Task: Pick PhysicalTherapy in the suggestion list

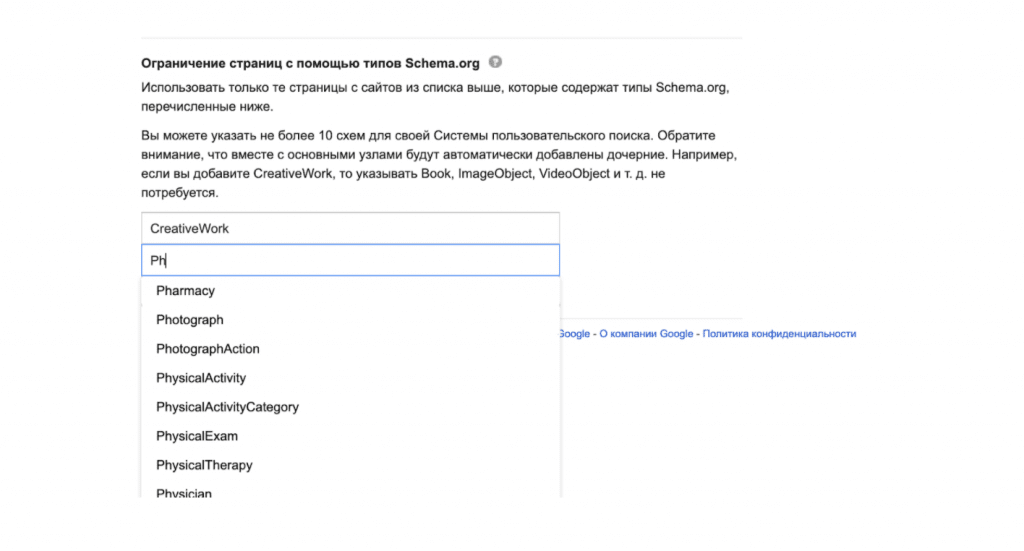Action: 204,465
